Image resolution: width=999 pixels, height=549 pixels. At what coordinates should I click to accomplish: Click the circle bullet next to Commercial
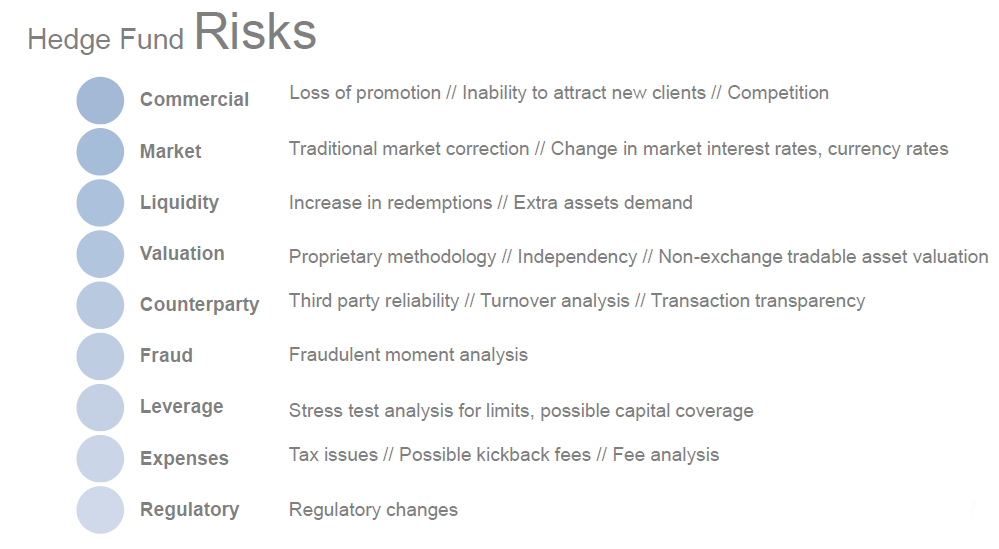[100, 101]
